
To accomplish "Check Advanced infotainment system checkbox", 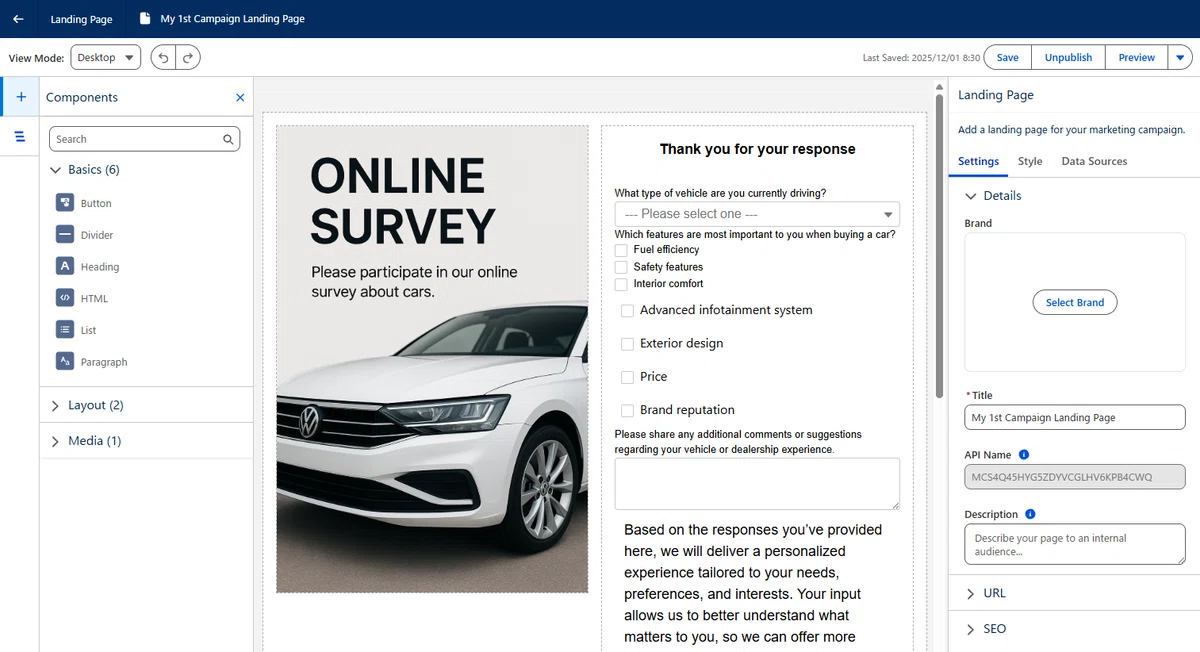I will click(x=627, y=311).
